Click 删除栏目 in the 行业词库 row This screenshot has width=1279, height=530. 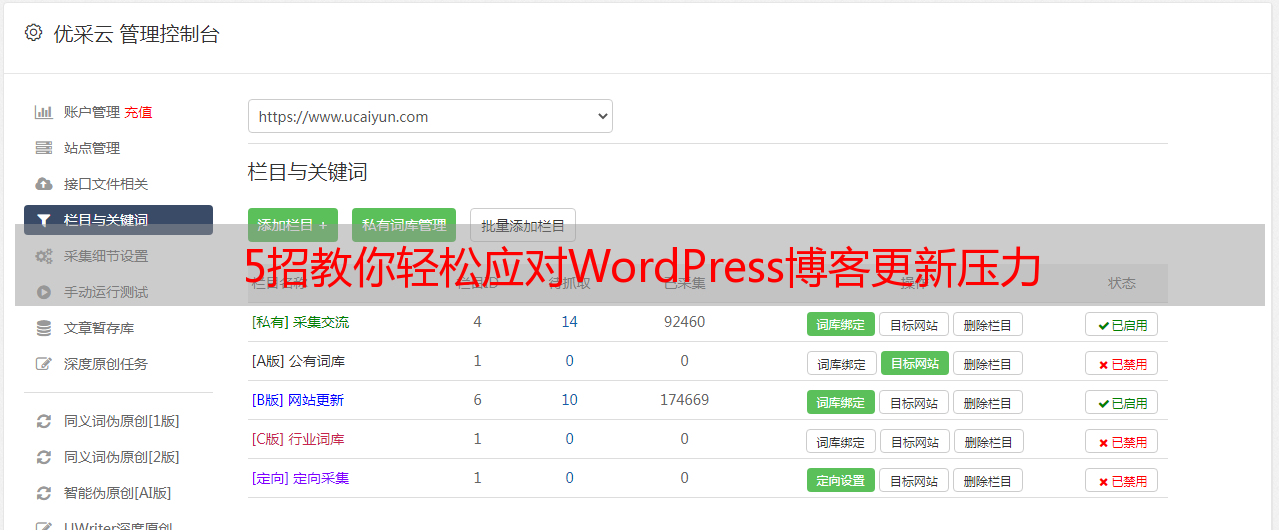click(989, 441)
